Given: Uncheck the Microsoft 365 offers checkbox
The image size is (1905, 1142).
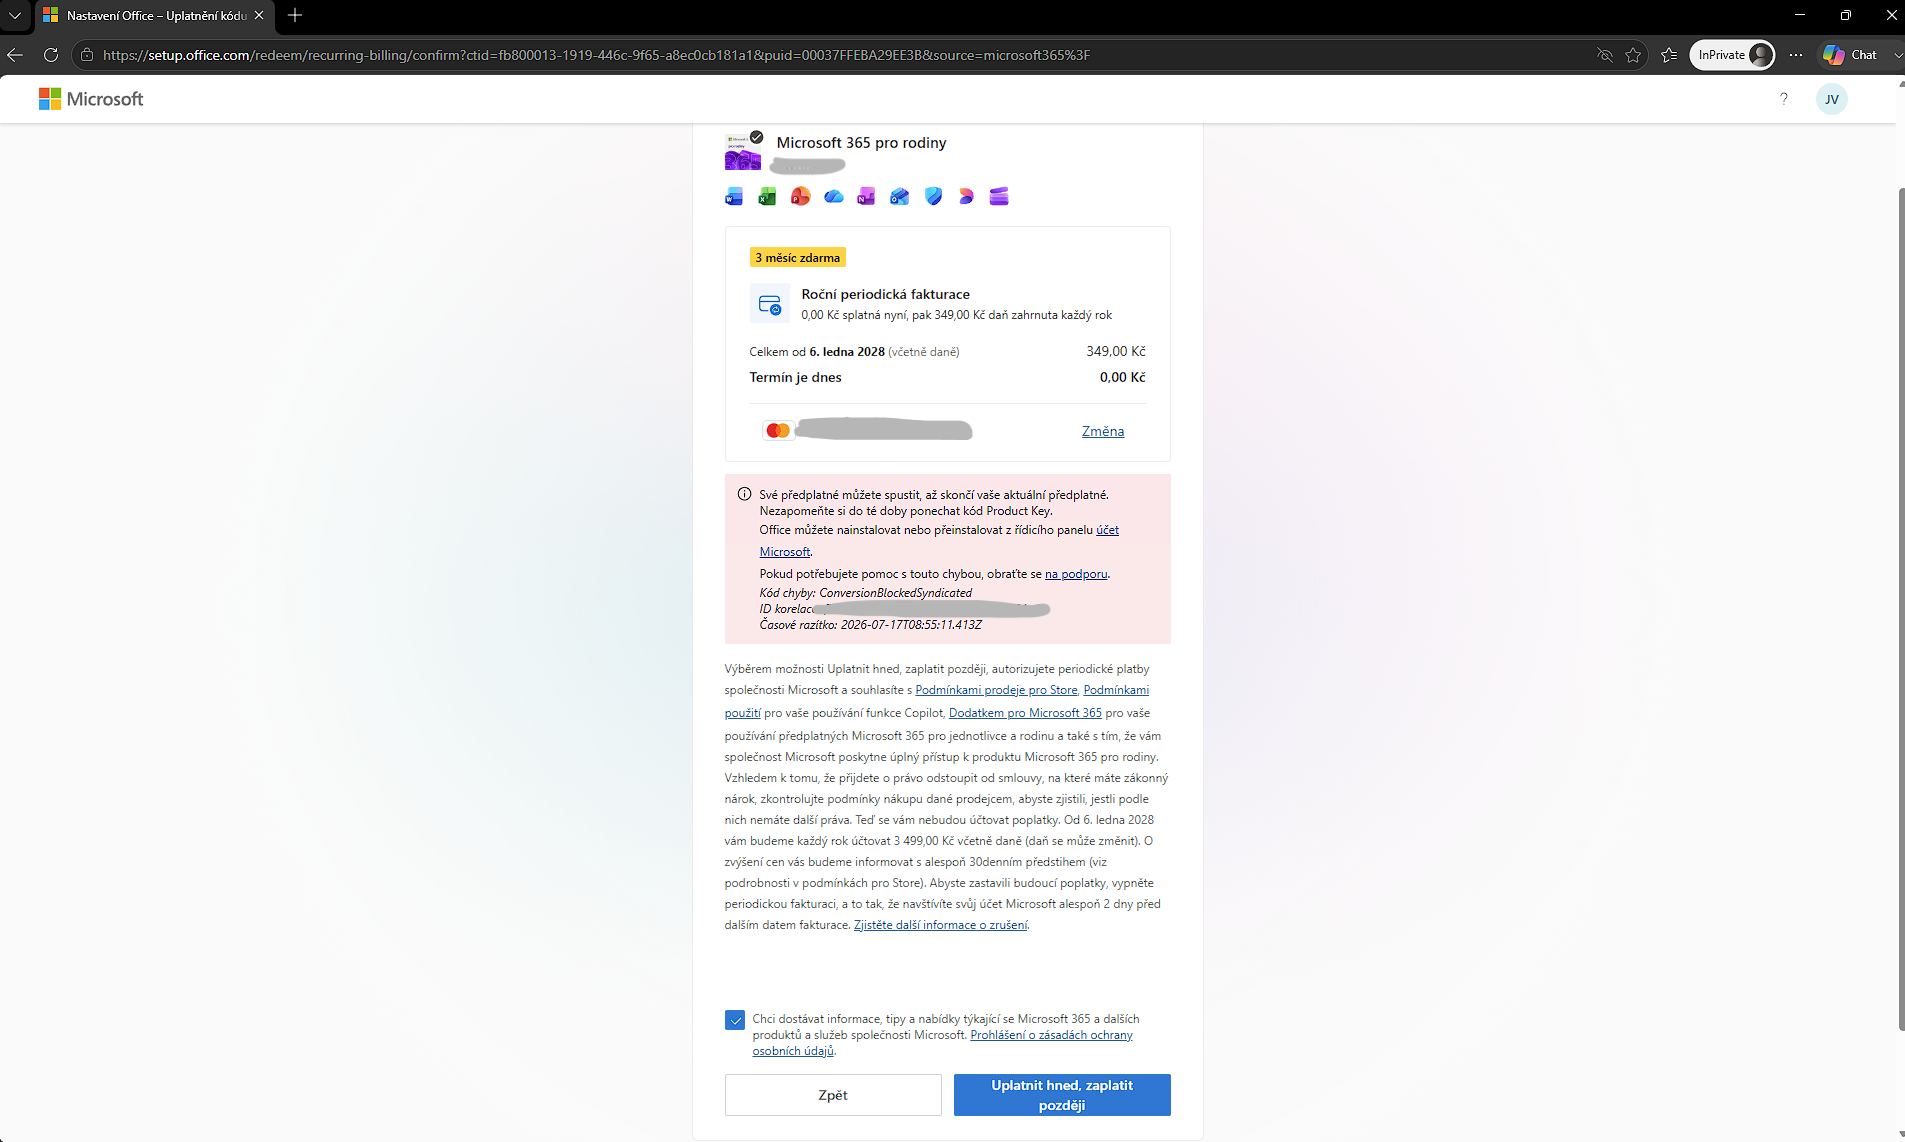Looking at the screenshot, I should click(x=735, y=1020).
